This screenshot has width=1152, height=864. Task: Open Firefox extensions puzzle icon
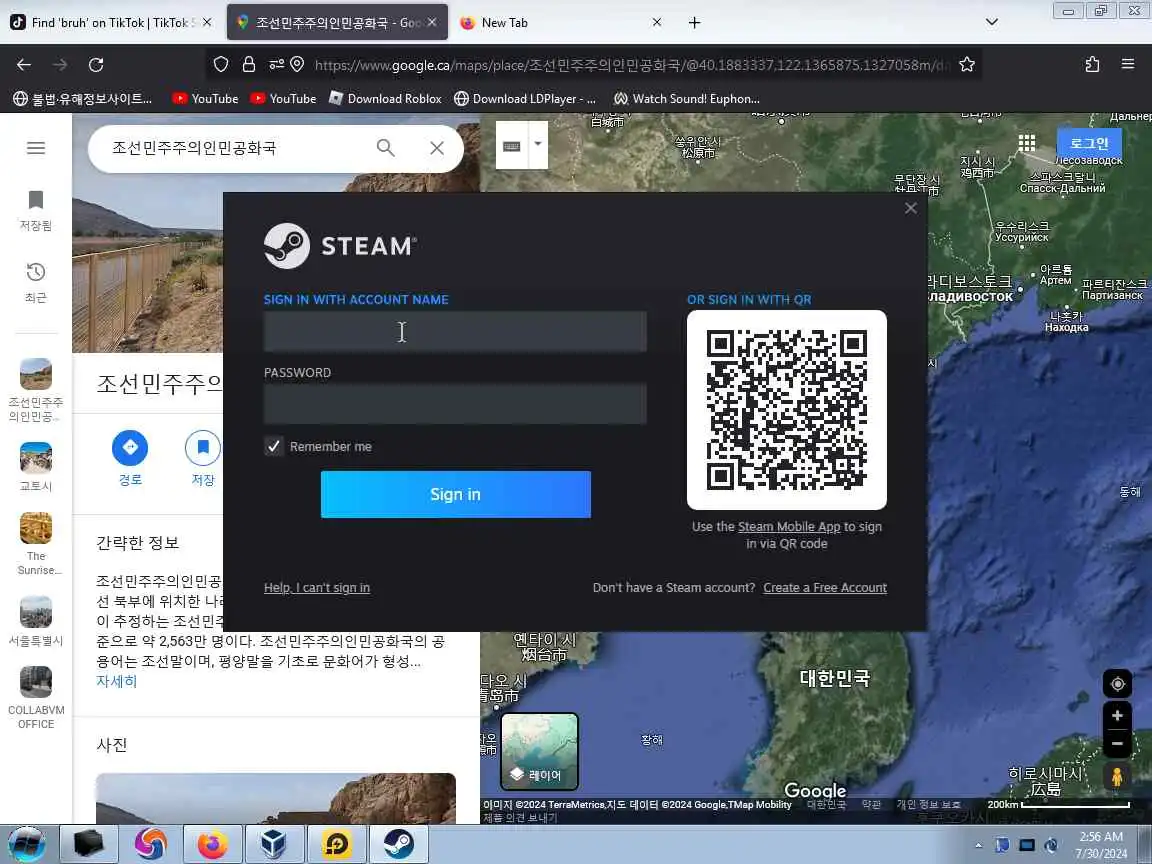point(1092,65)
